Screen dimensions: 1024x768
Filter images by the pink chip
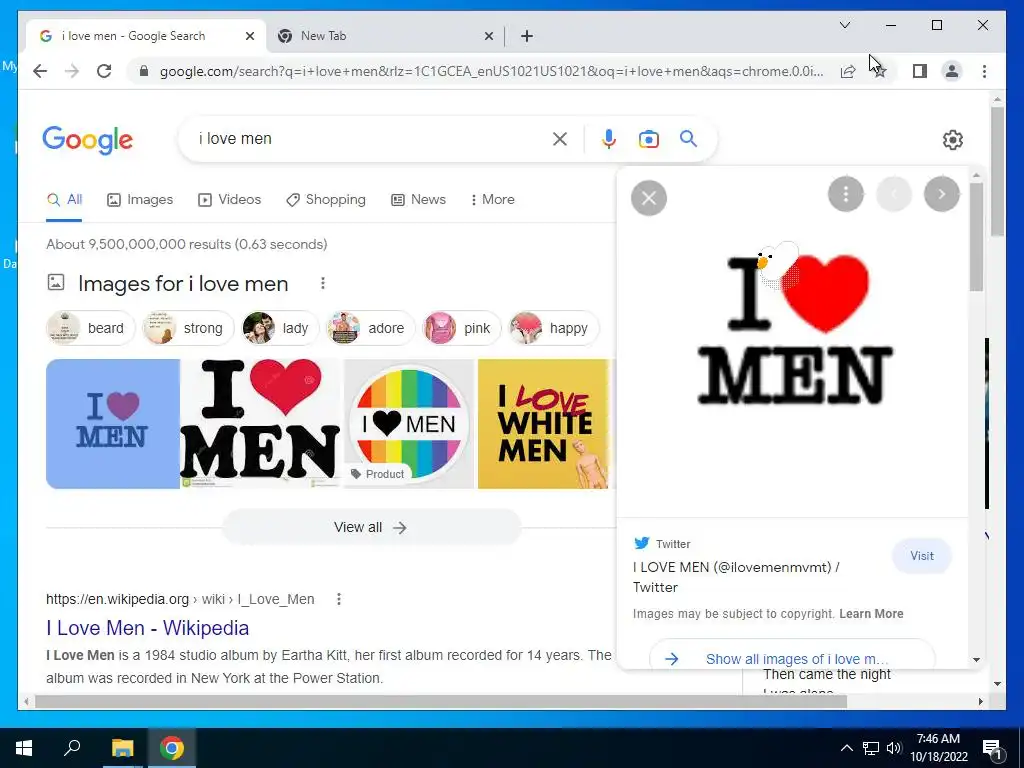point(461,328)
